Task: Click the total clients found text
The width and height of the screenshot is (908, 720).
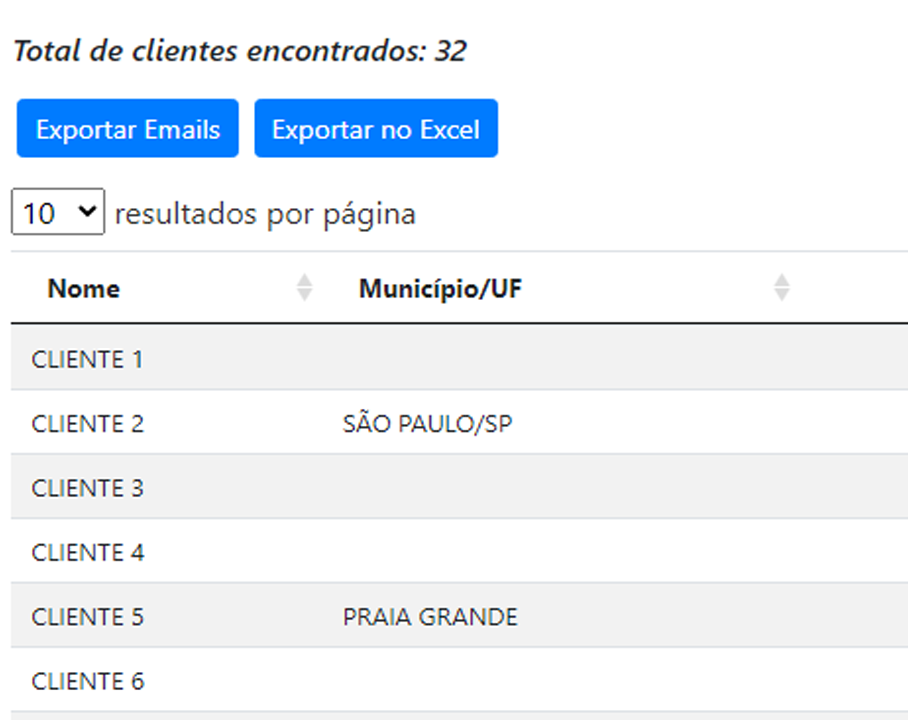Action: point(240,51)
